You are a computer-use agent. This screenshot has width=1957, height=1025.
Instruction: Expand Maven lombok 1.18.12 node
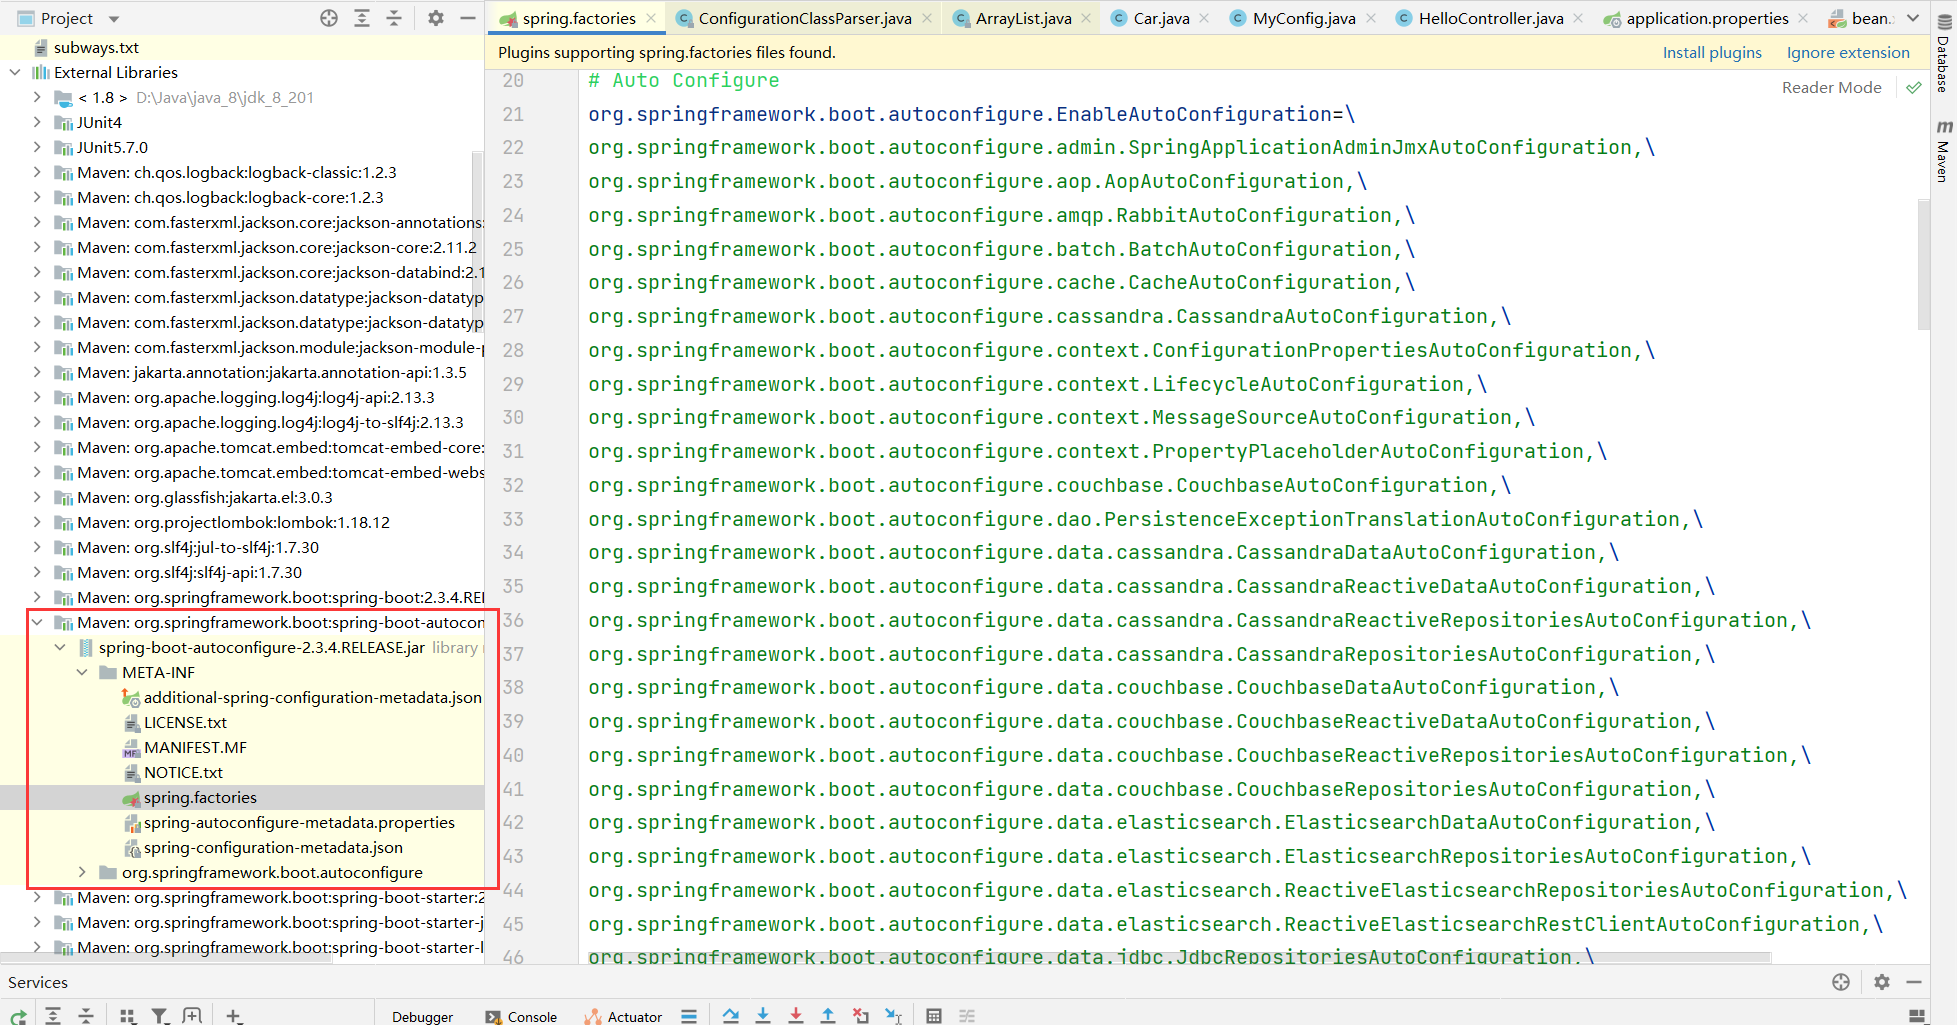pyautogui.click(x=37, y=522)
